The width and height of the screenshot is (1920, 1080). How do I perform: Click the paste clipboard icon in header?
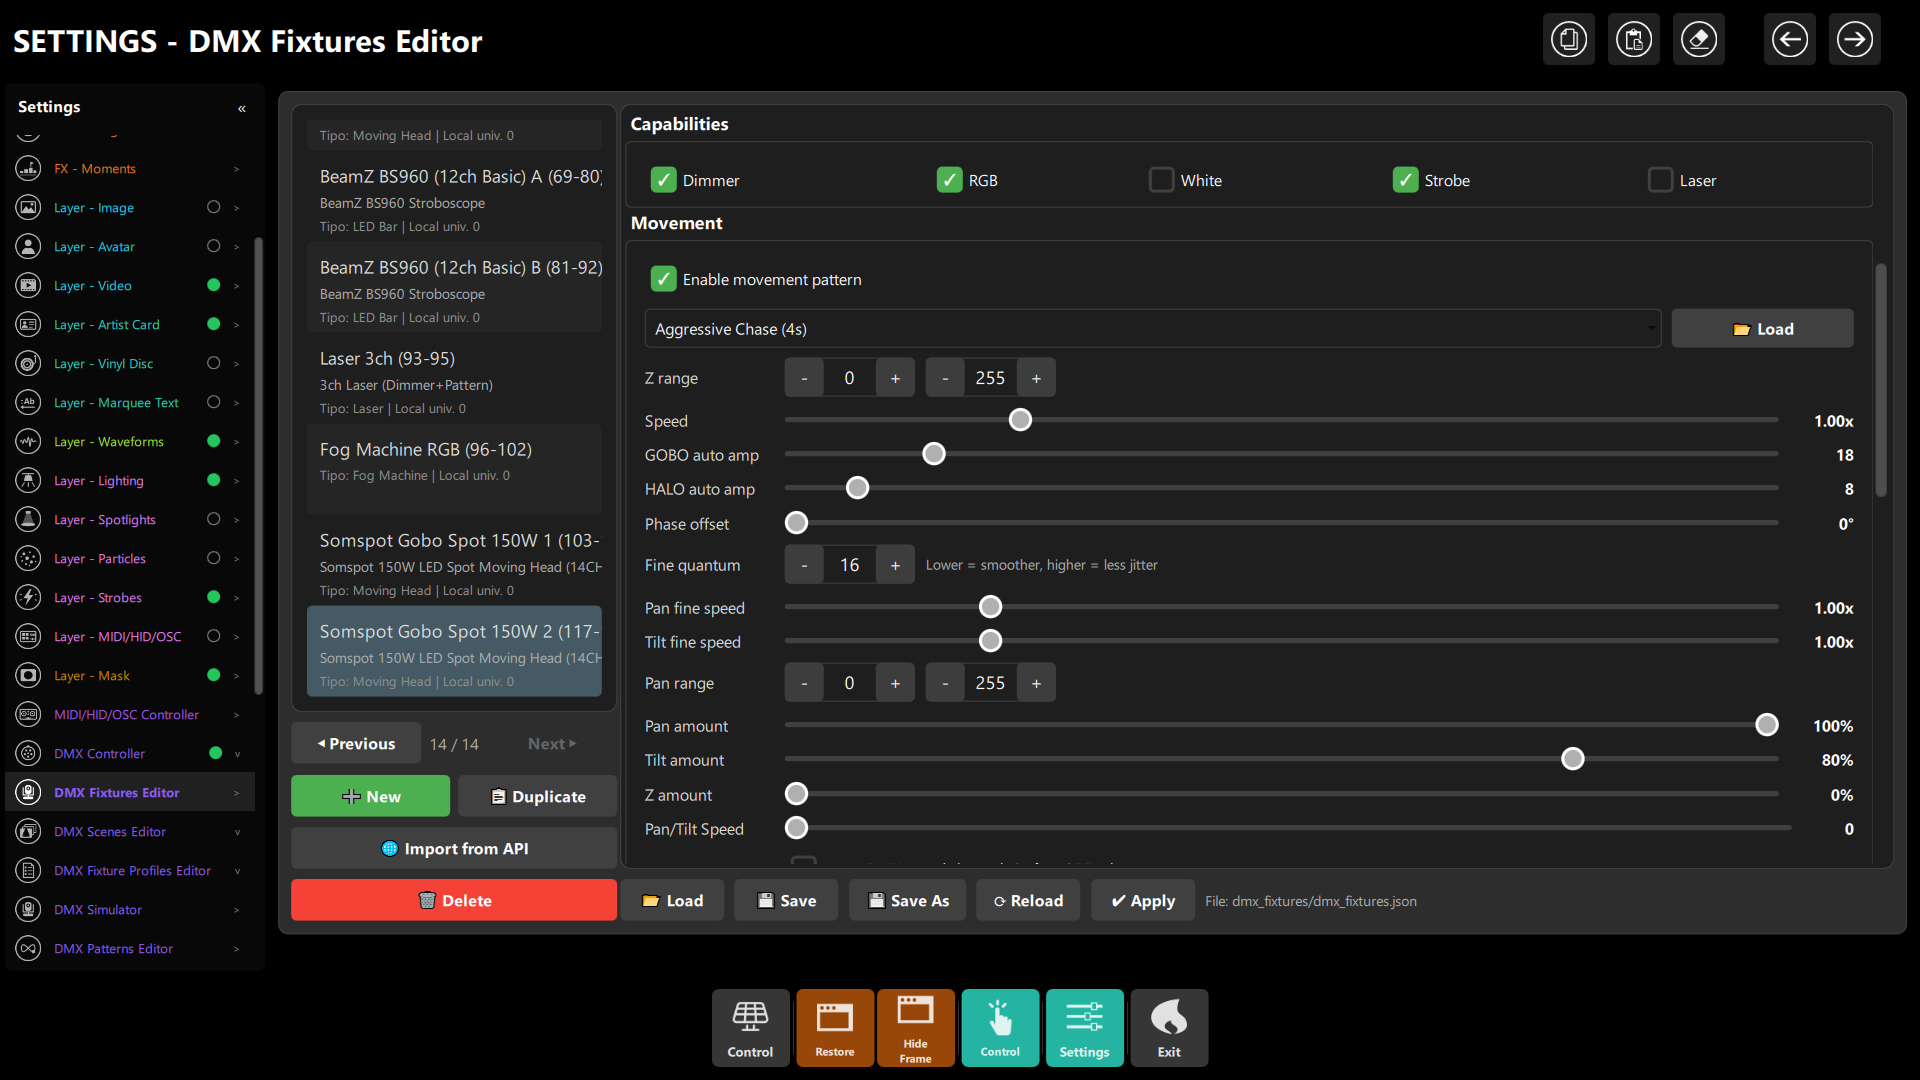(x=1634, y=40)
